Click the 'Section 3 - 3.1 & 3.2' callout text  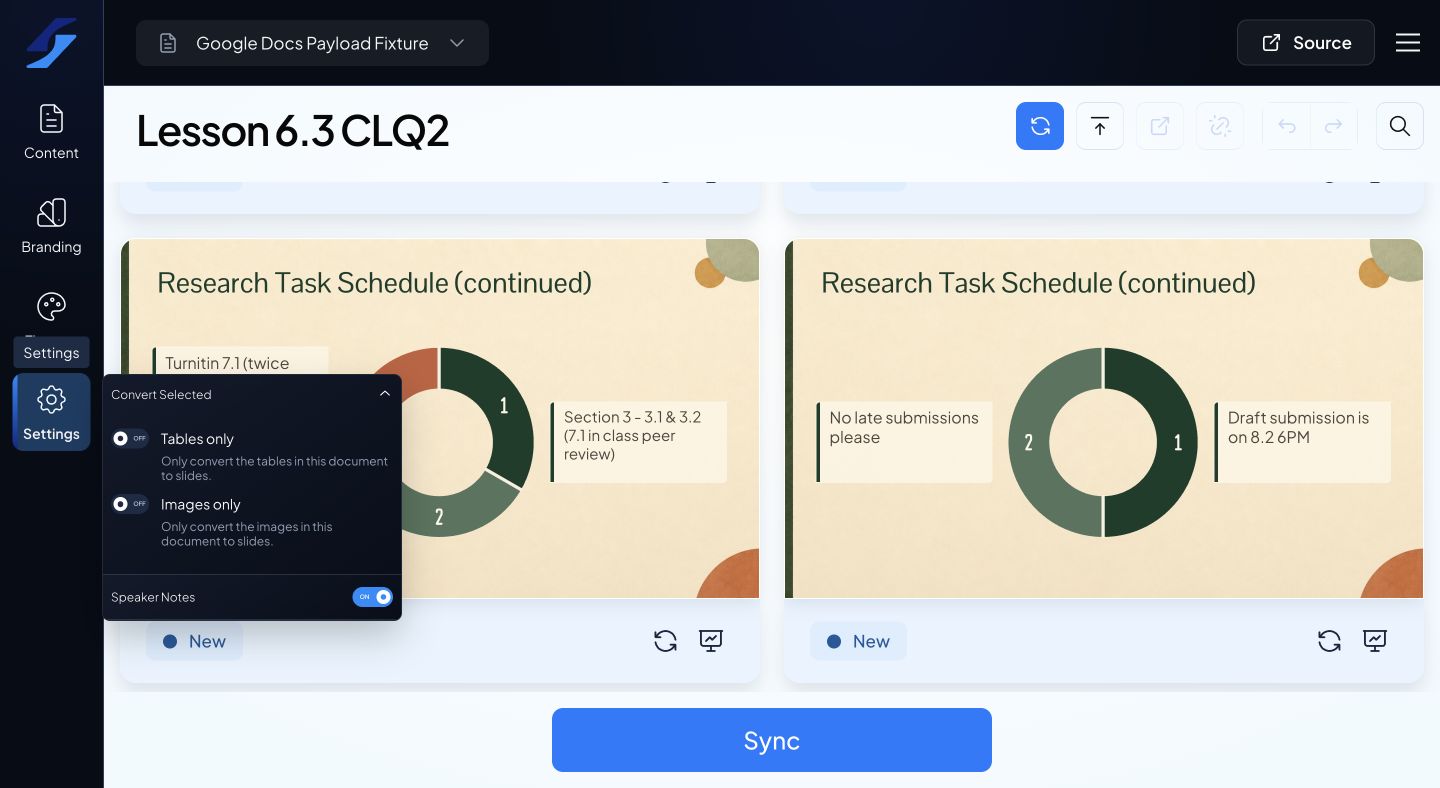(x=632, y=435)
